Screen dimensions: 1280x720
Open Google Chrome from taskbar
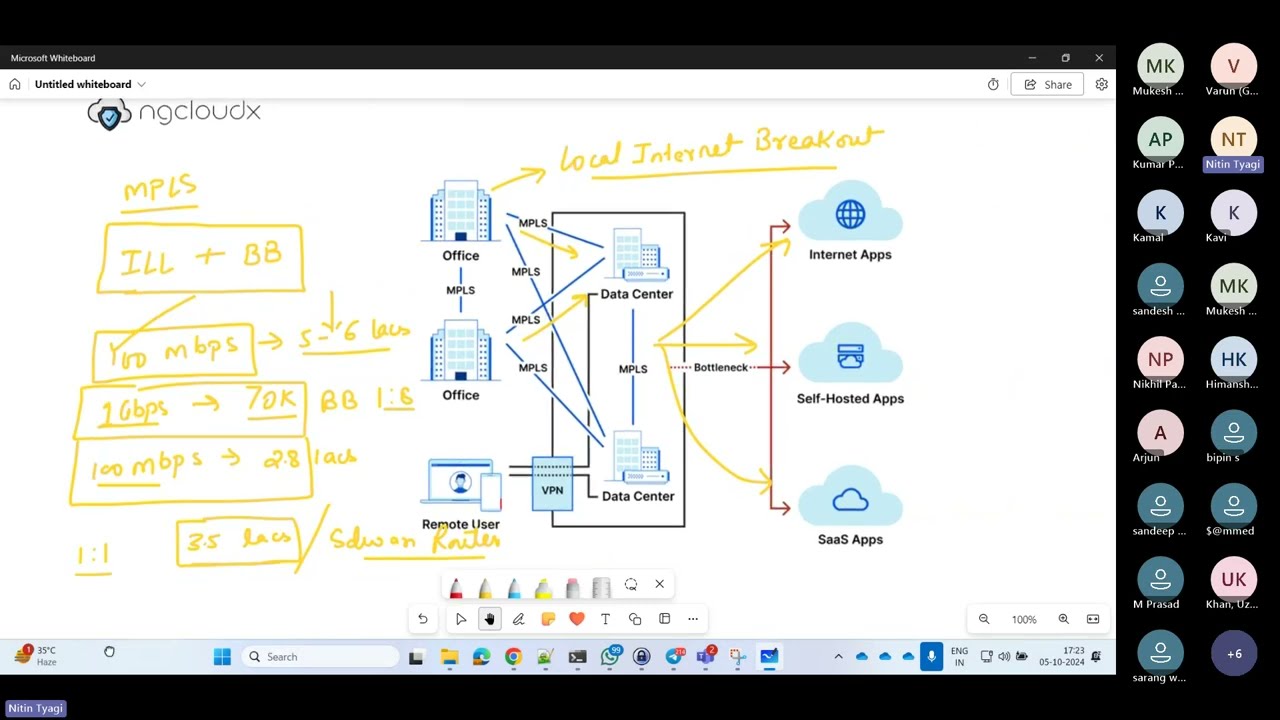click(513, 657)
